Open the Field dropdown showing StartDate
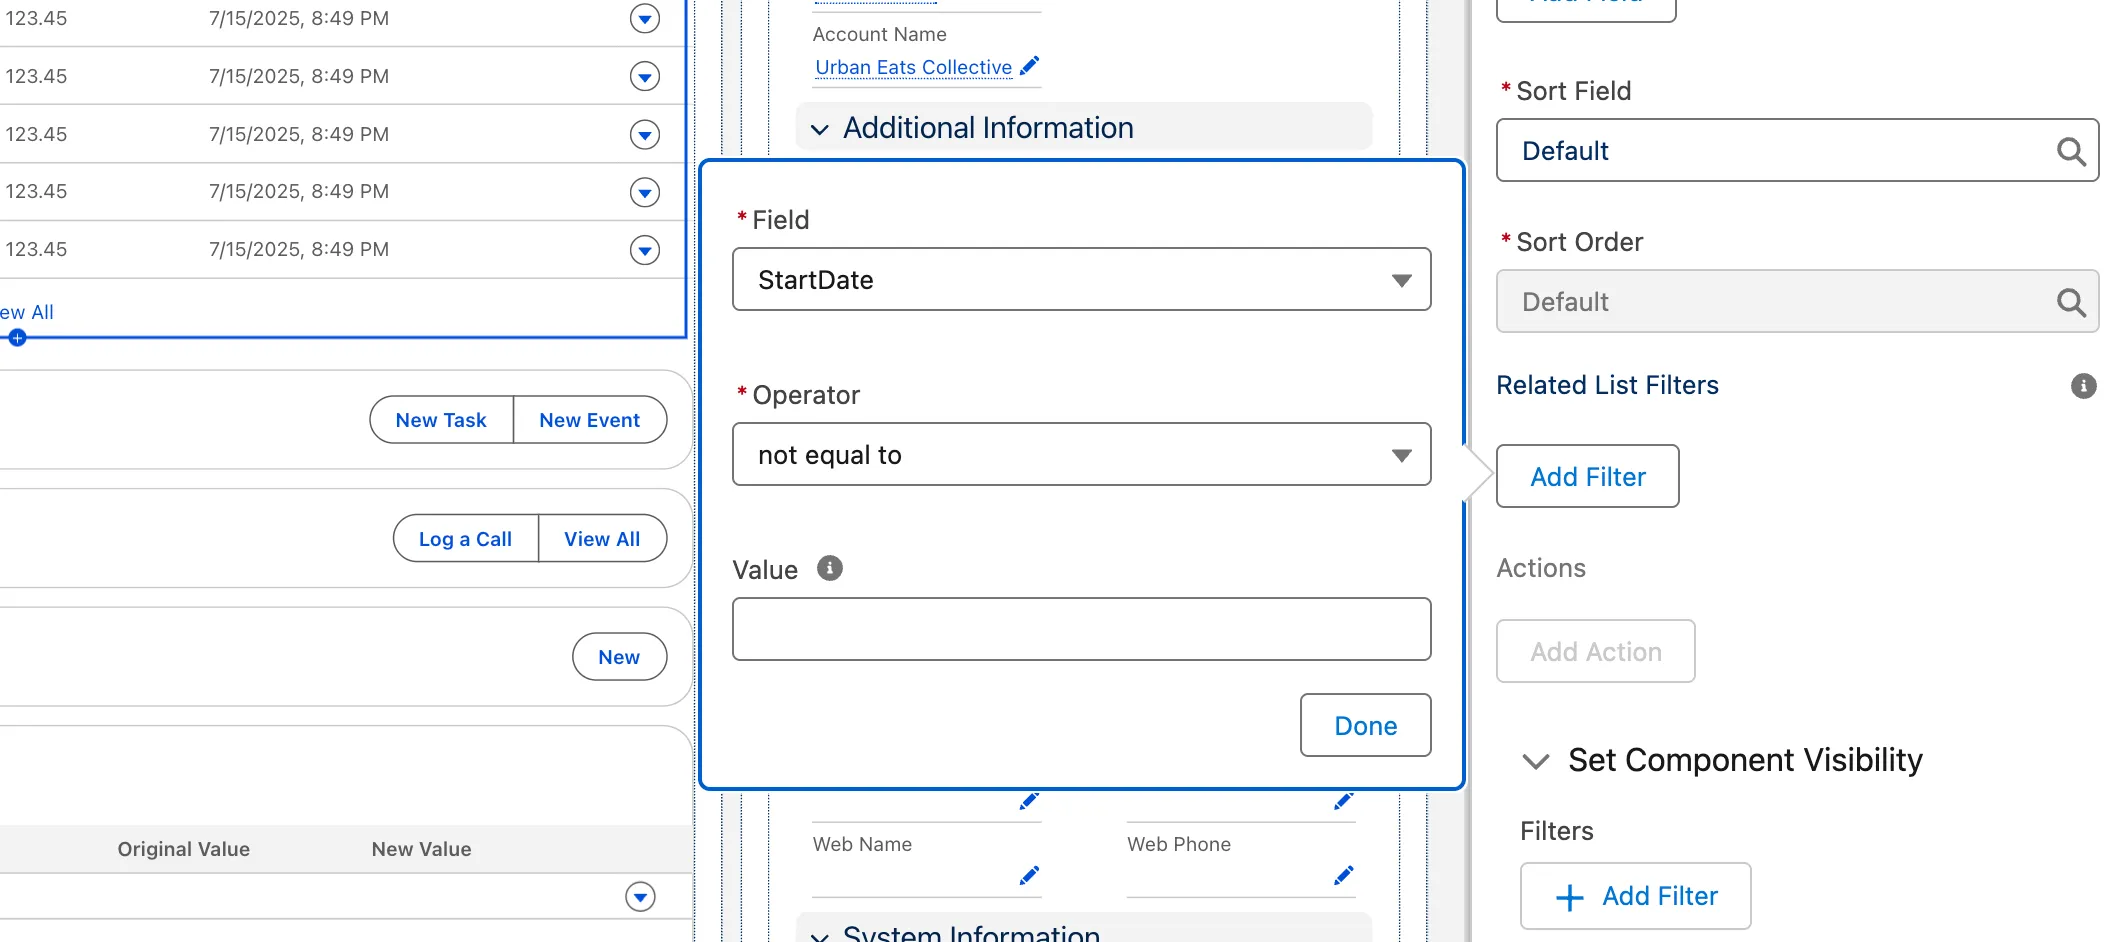The width and height of the screenshot is (2124, 942). [1081, 280]
